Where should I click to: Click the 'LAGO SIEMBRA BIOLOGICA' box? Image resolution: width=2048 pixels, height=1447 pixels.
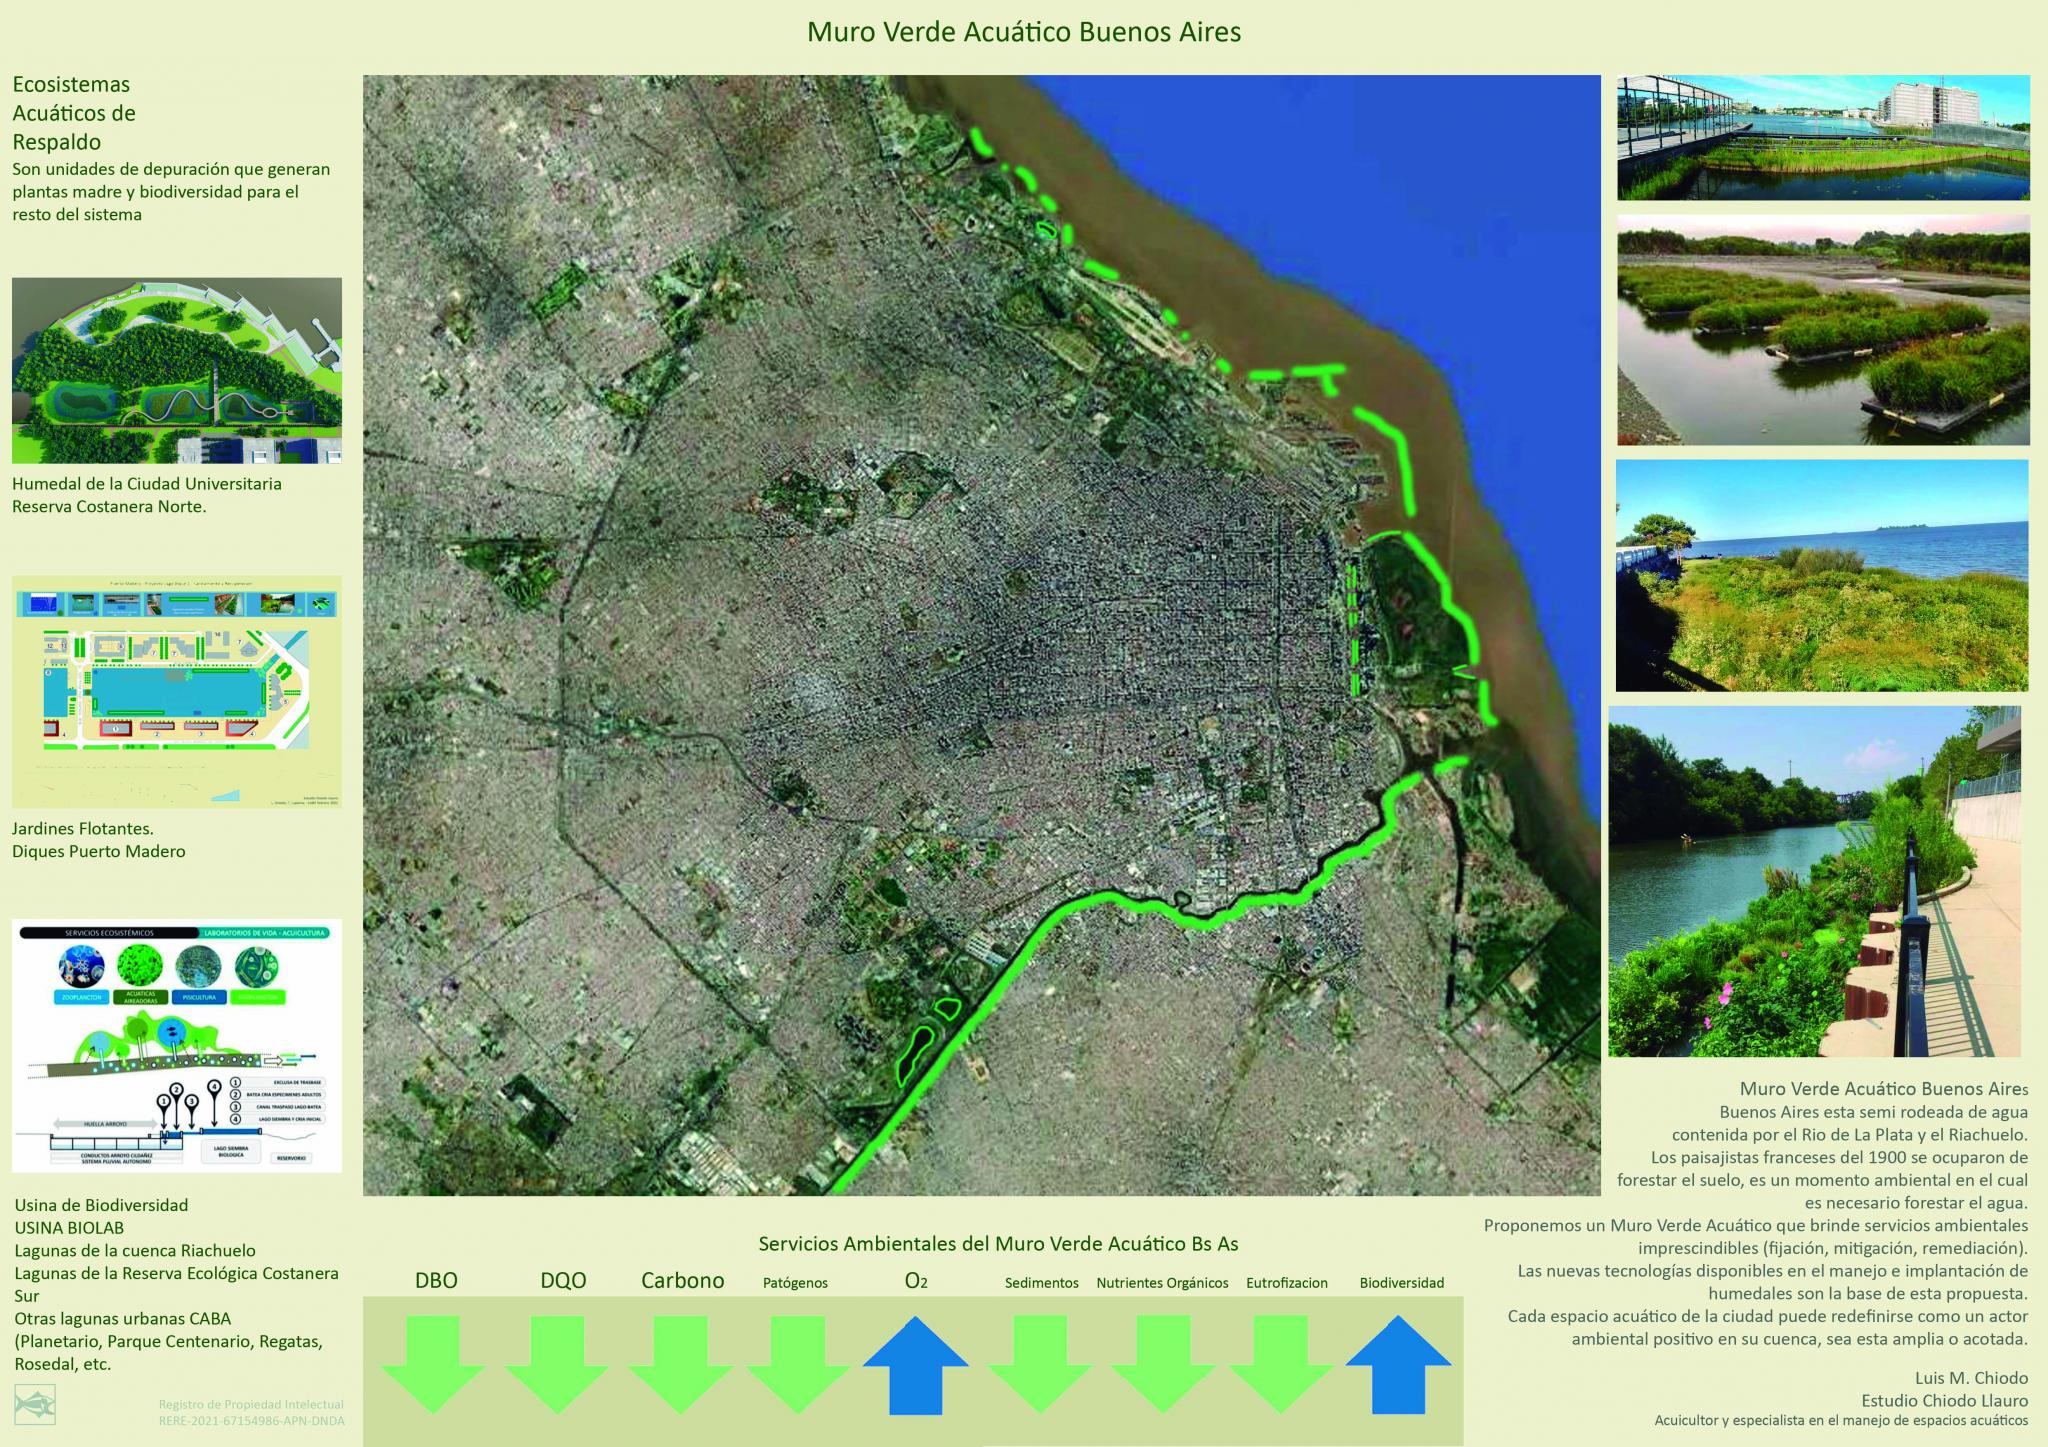(x=231, y=1151)
